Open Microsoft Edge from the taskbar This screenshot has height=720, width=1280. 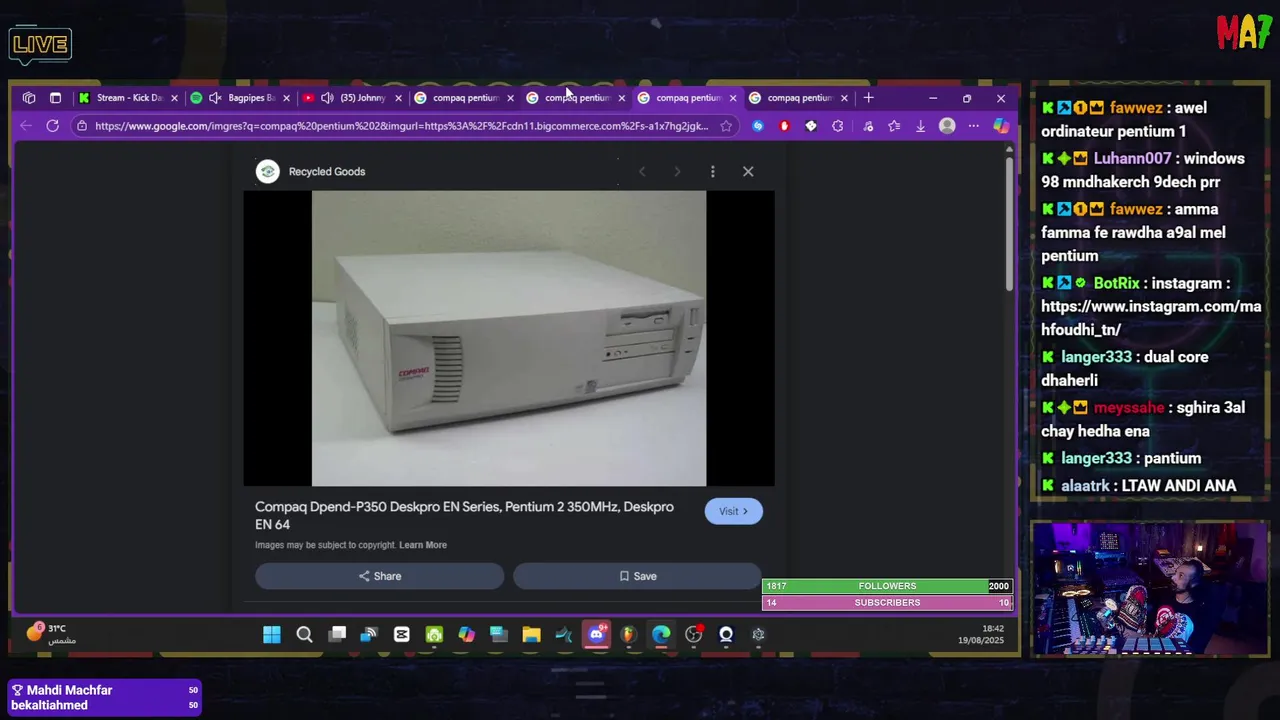point(661,634)
